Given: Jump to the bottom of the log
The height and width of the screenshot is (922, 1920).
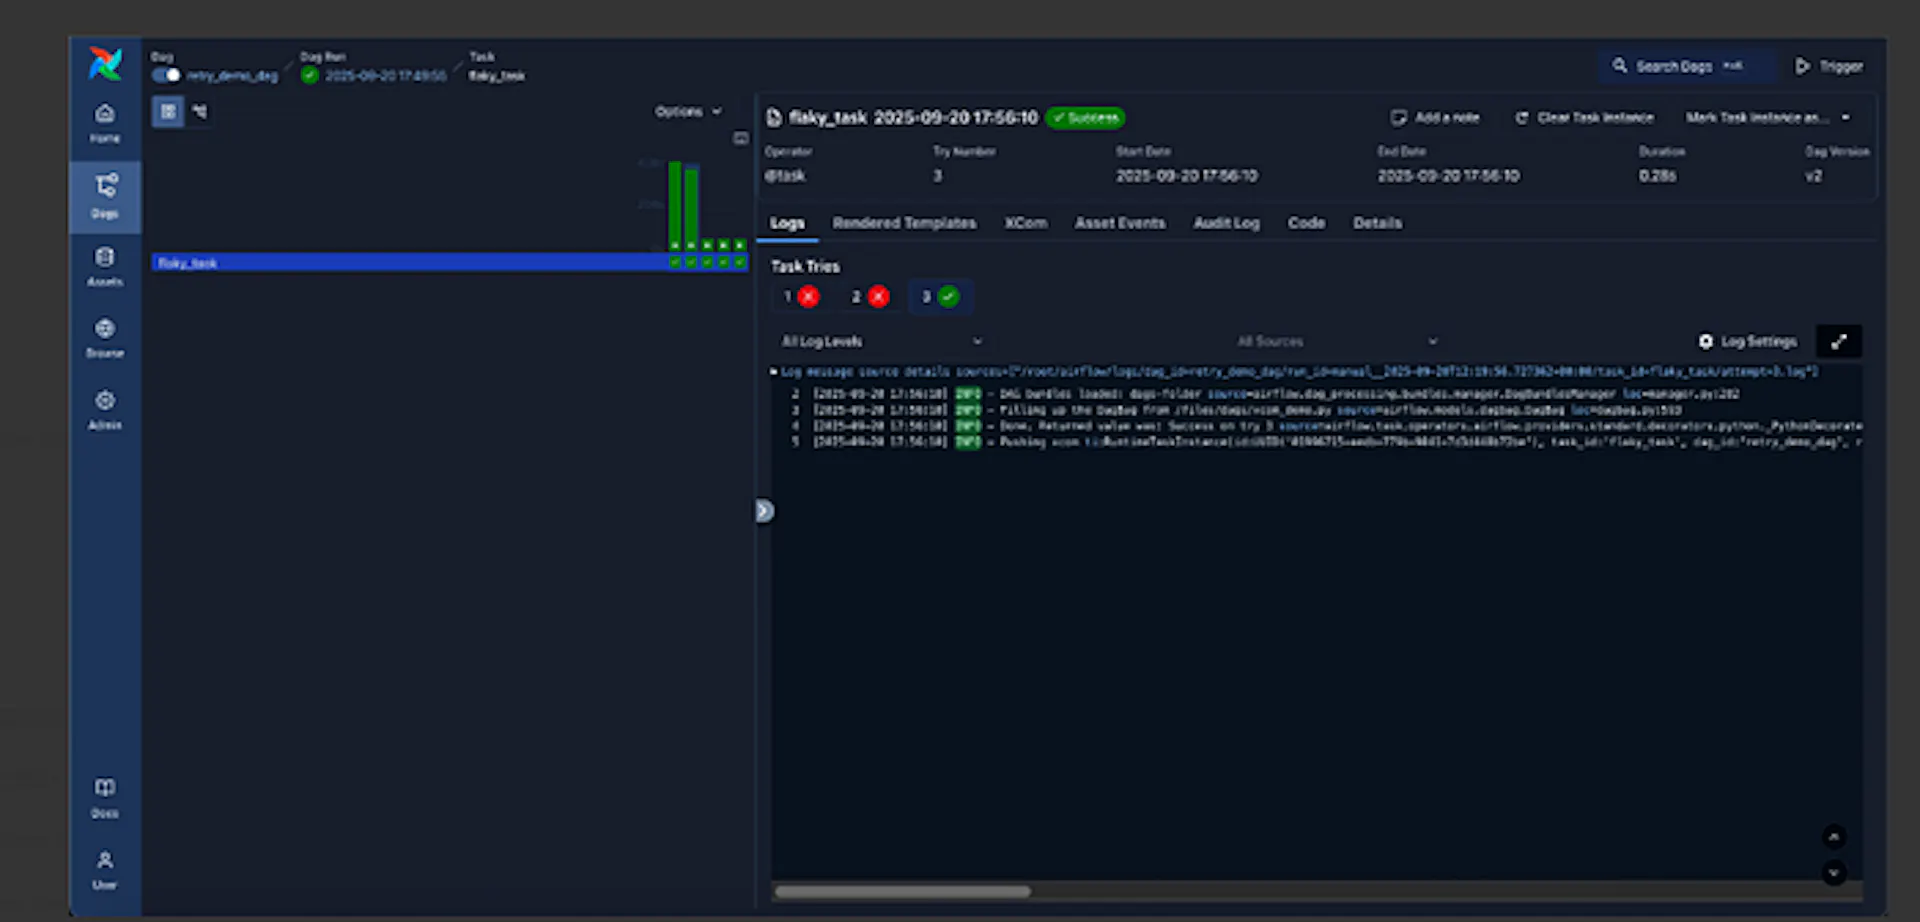Looking at the screenshot, I should tap(1833, 872).
